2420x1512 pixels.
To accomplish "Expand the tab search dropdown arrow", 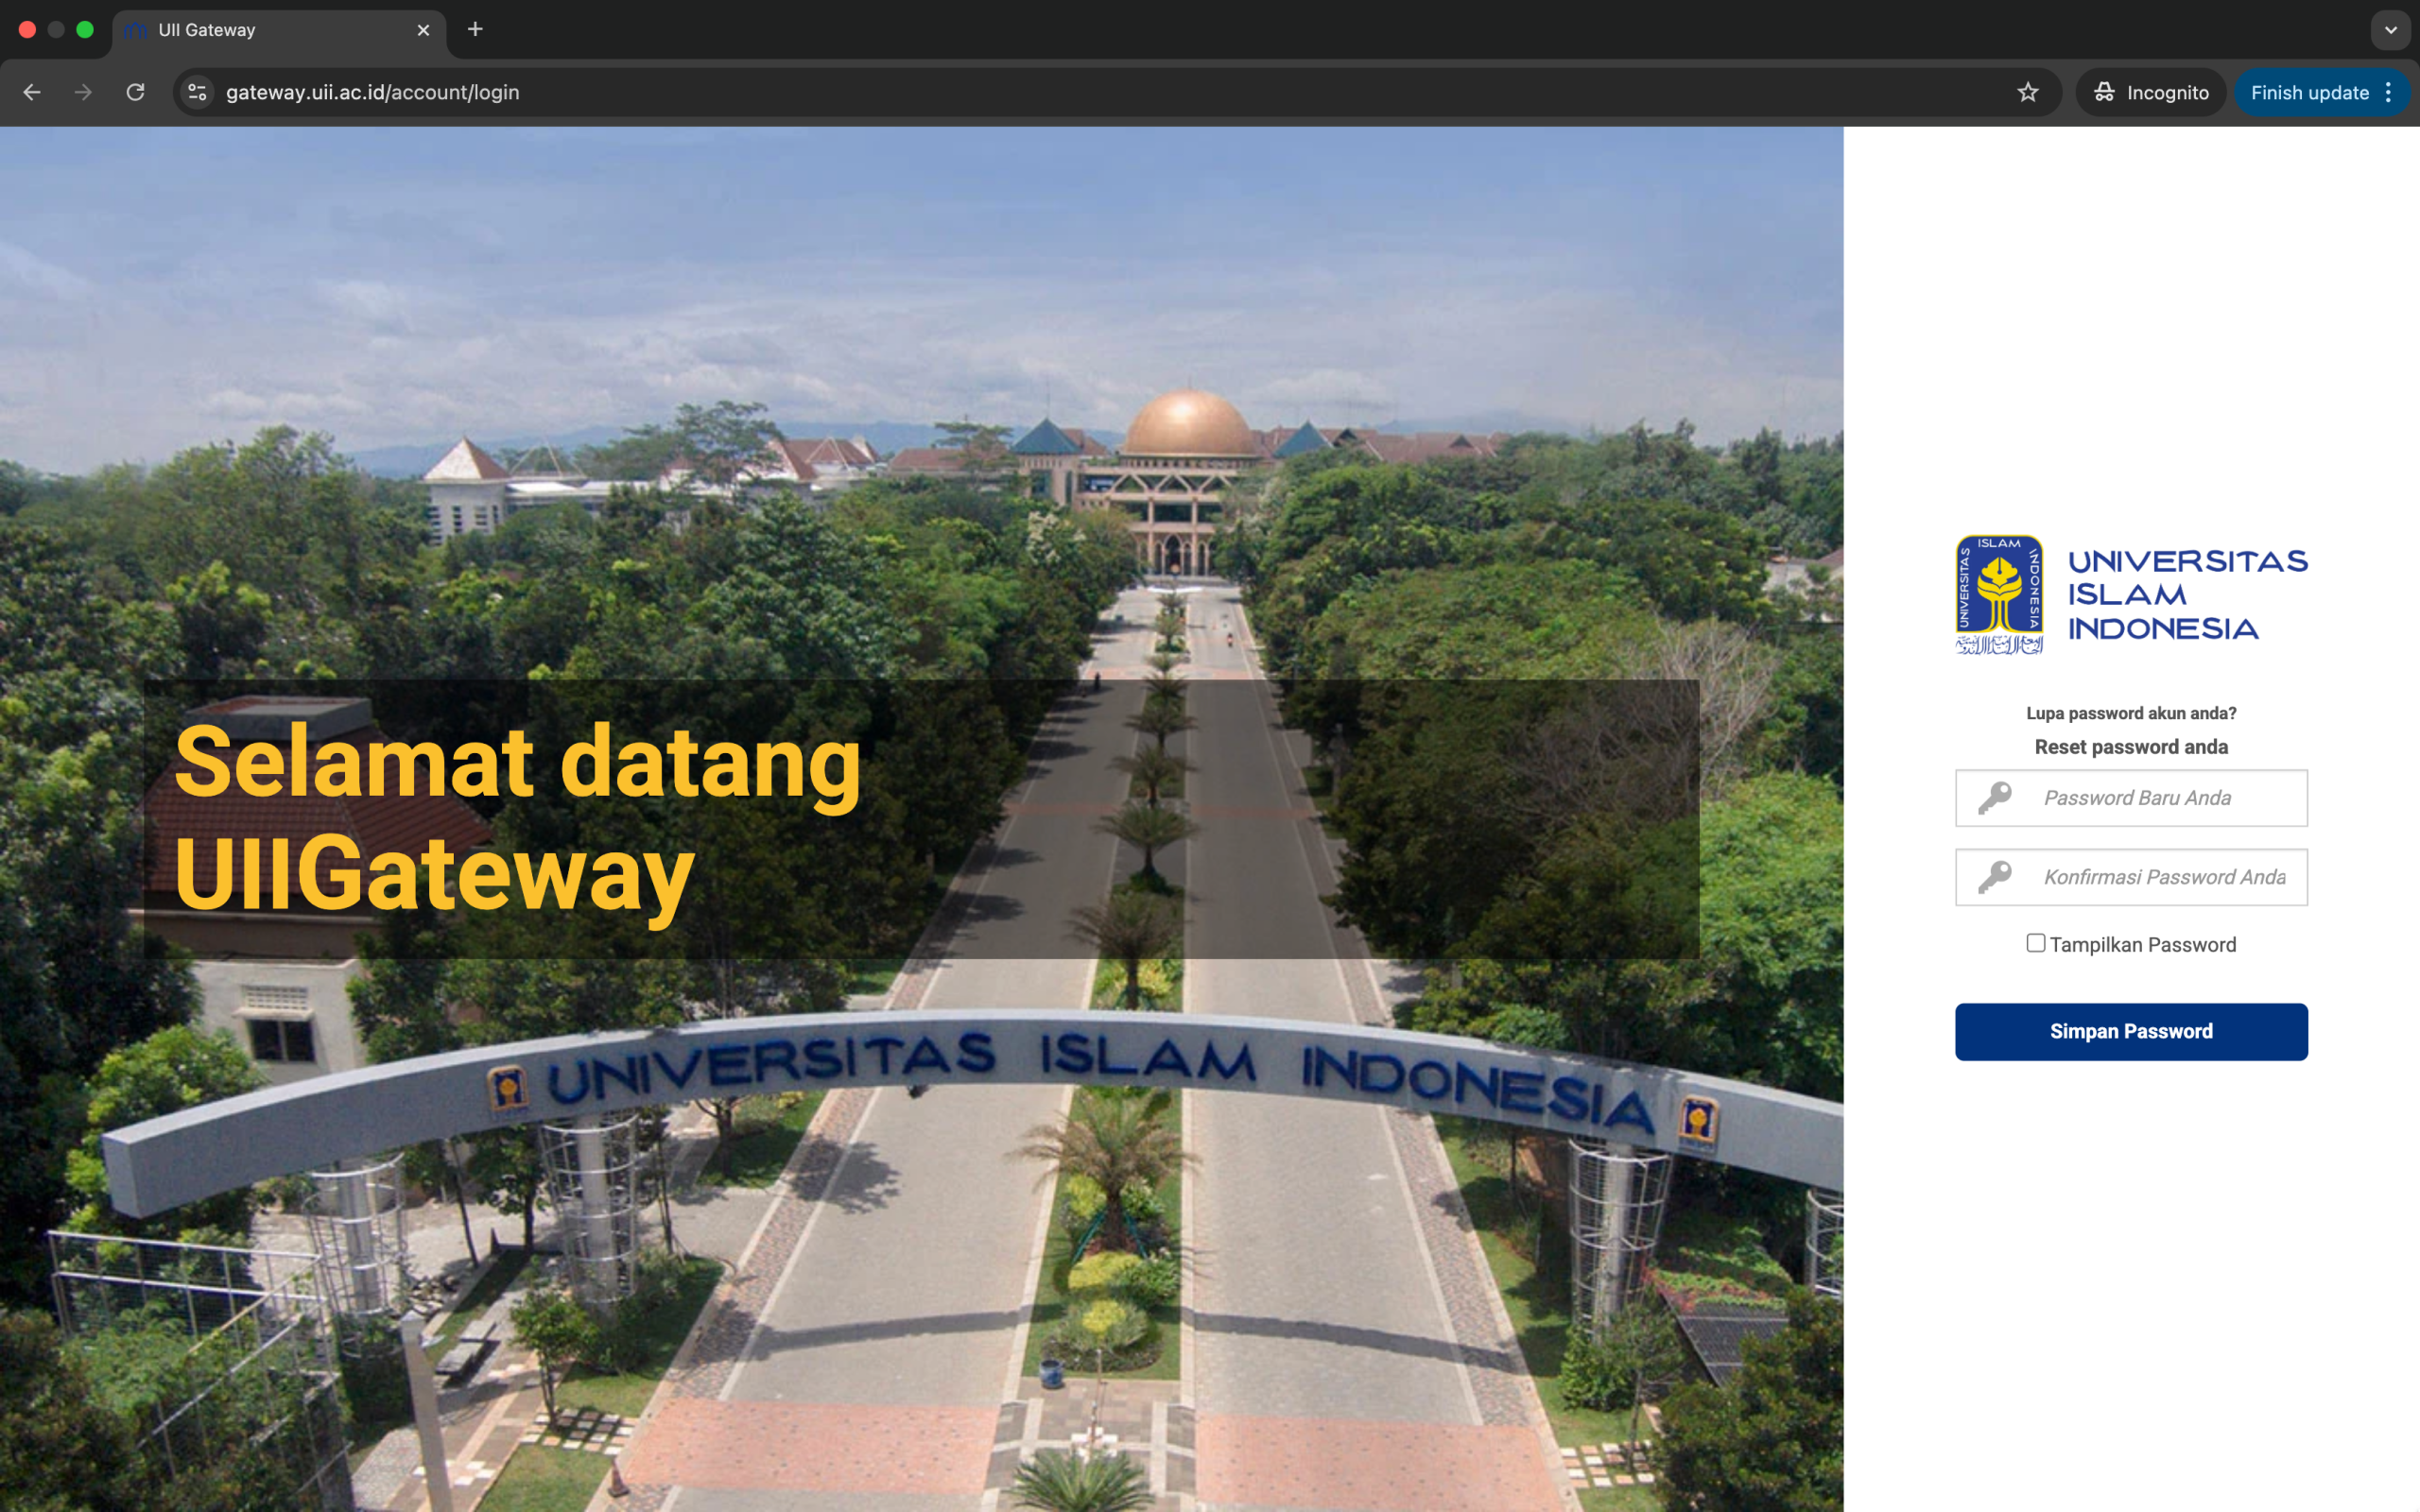I will pos(2391,30).
